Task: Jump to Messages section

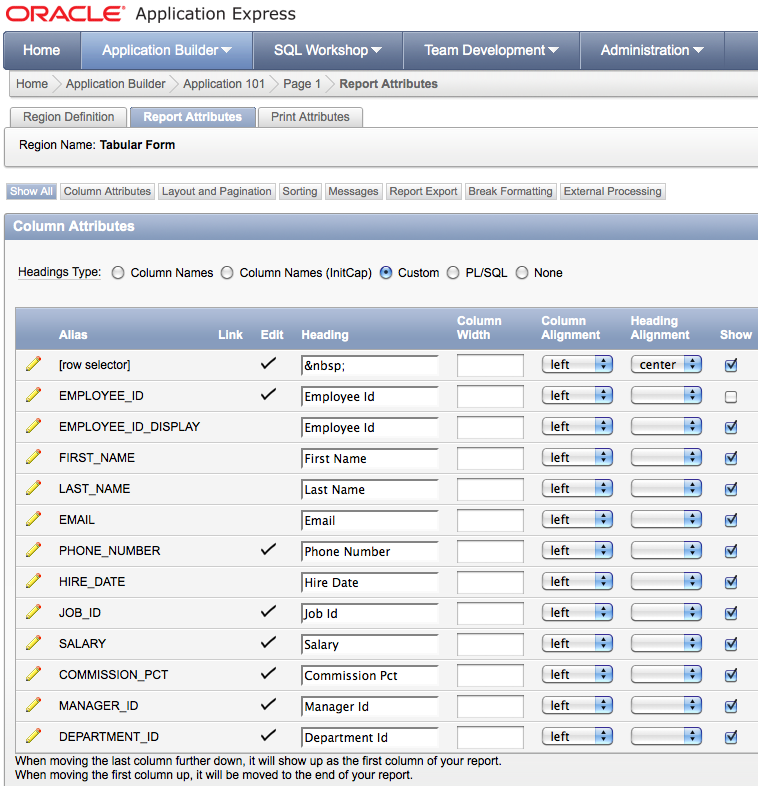Action: (353, 191)
